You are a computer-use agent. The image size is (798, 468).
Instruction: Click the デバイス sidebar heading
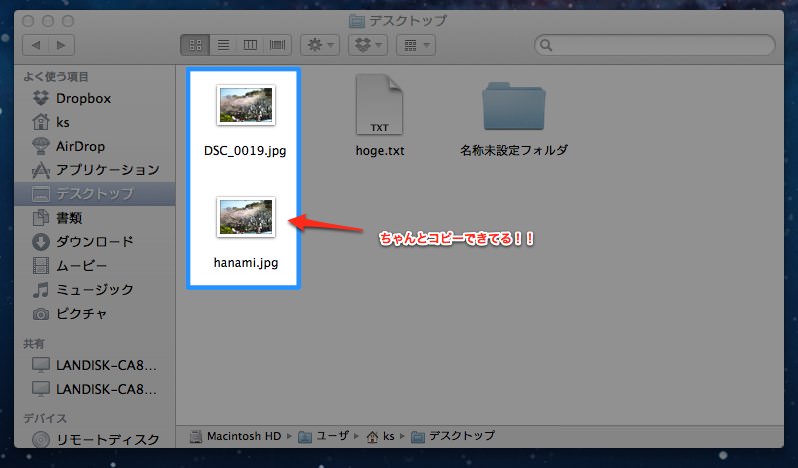click(x=45, y=418)
